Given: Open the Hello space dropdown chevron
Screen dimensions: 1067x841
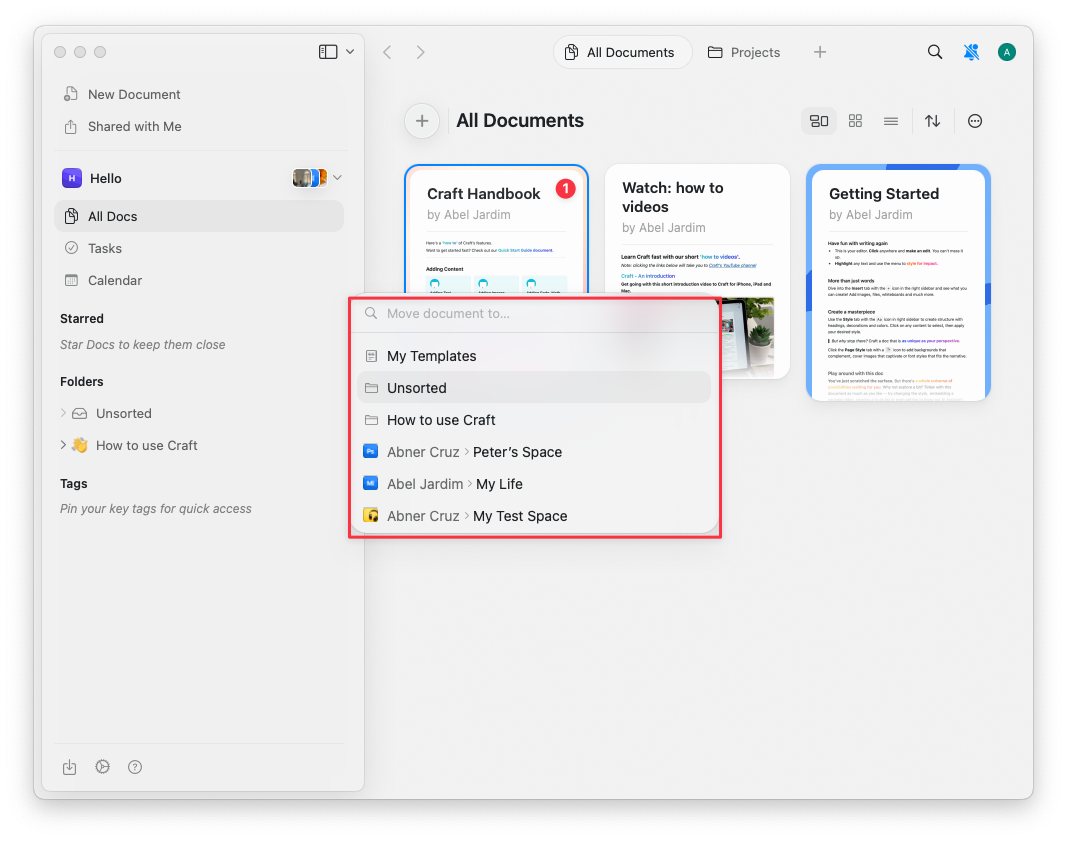Looking at the screenshot, I should [337, 177].
